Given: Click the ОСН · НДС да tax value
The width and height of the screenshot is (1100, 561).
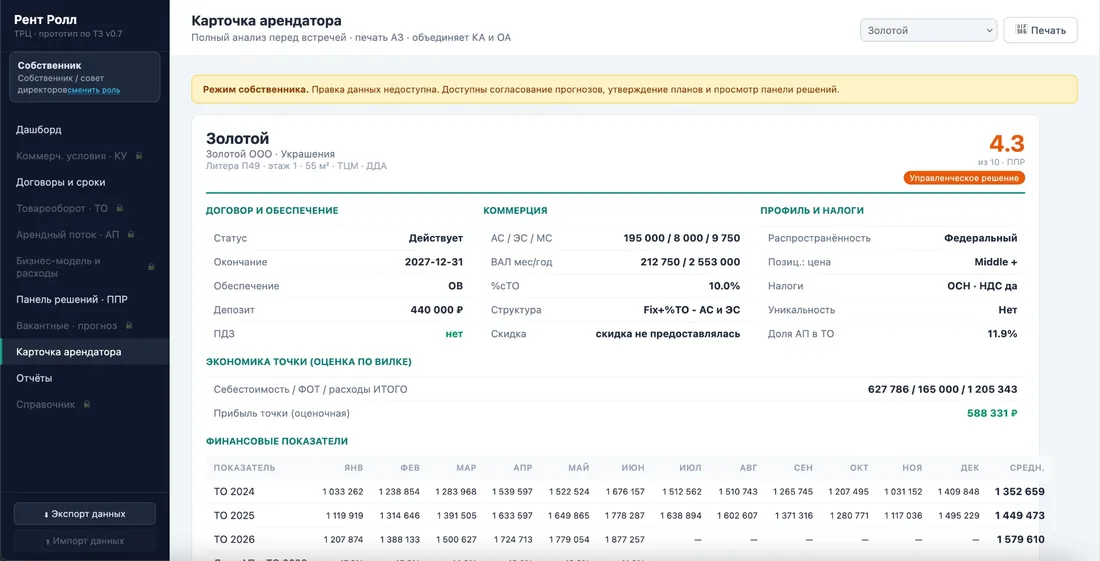Looking at the screenshot, I should click(x=982, y=286).
